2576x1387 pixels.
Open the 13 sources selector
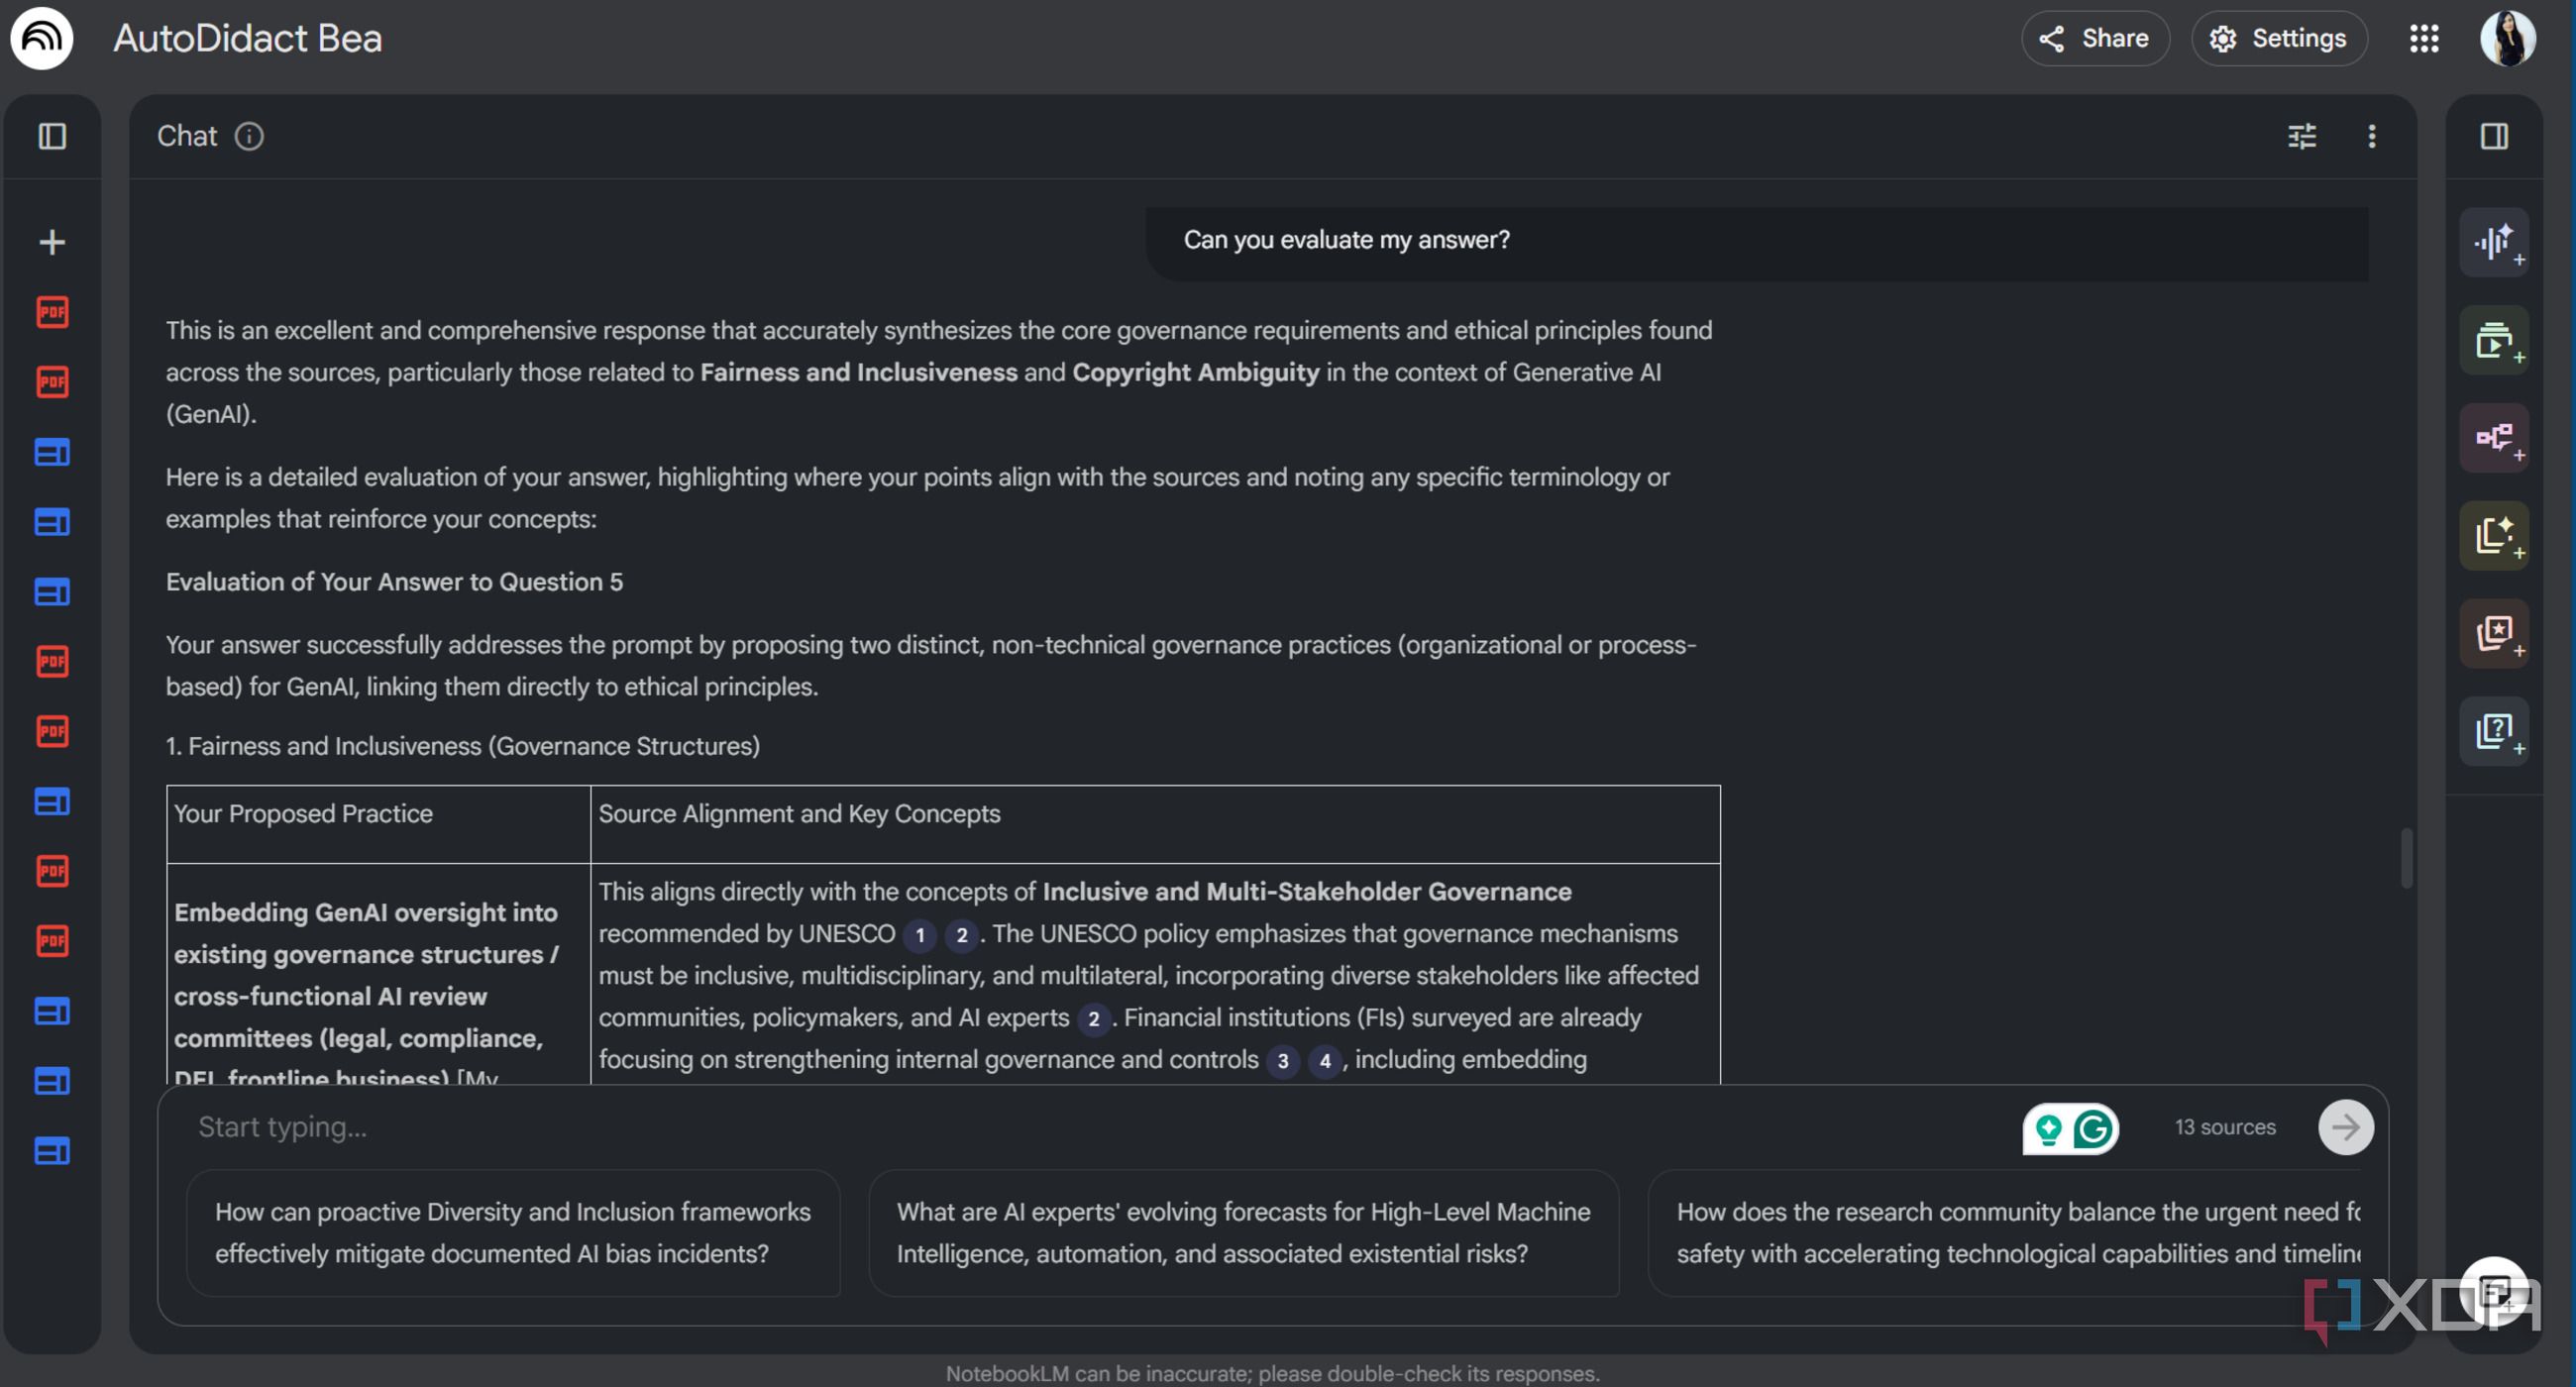pyautogui.click(x=2225, y=1127)
